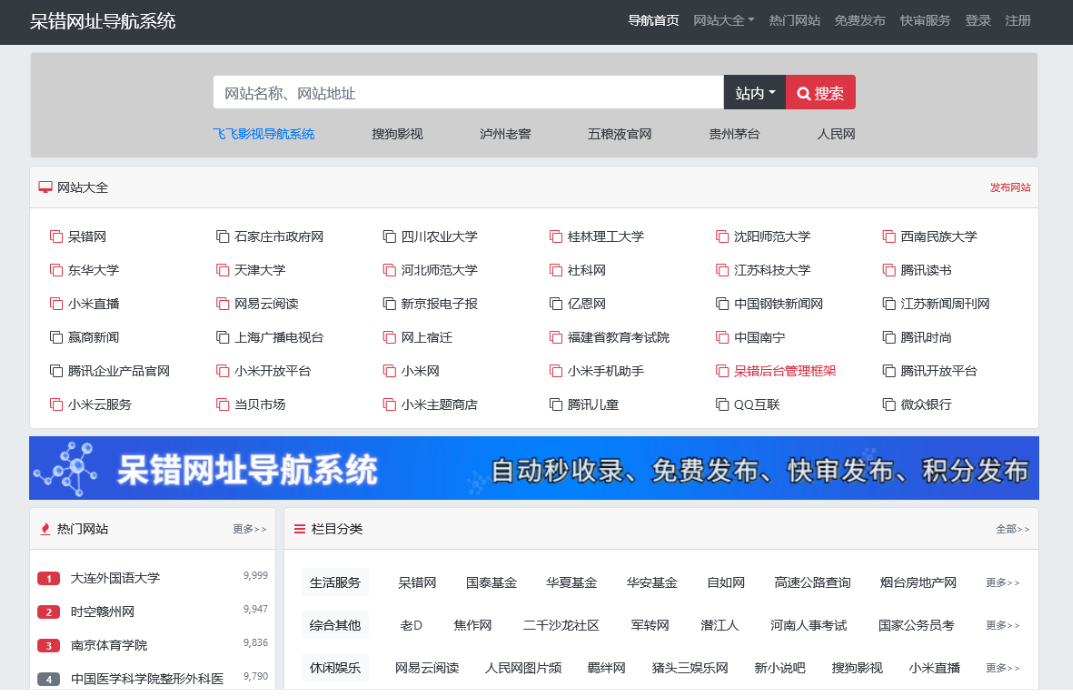Click the 呆错网址导航系统 site title

(103, 21)
